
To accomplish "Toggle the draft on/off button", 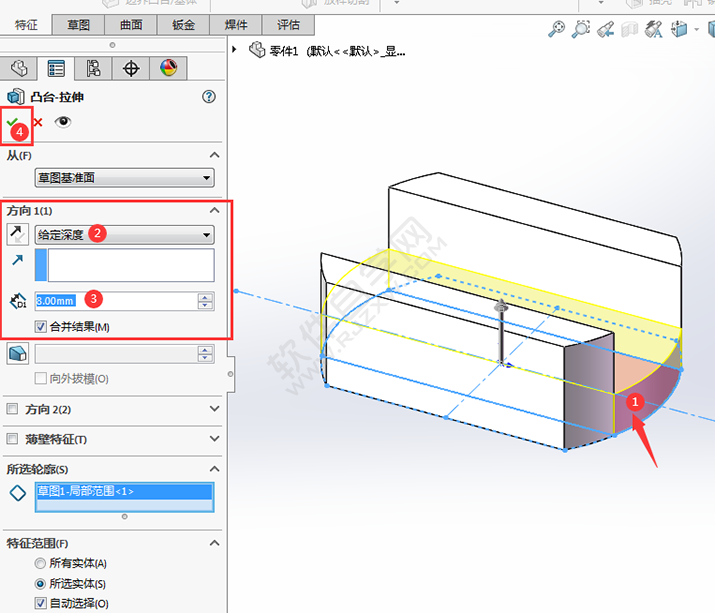I will pyautogui.click(x=18, y=353).
